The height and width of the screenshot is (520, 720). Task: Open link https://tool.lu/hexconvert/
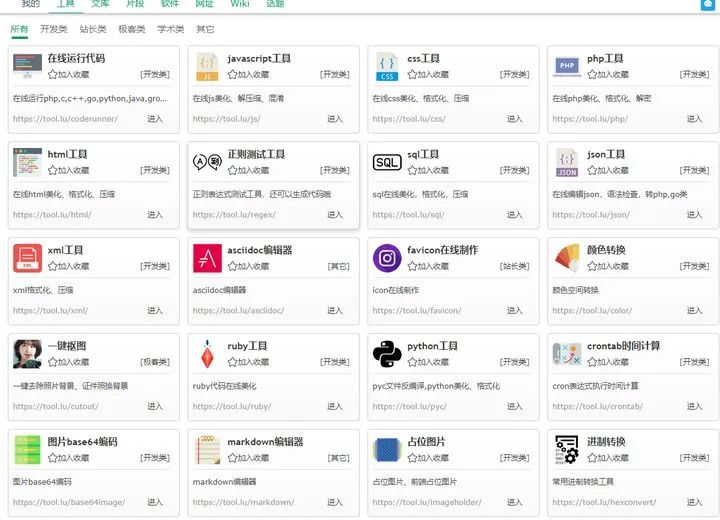[604, 502]
